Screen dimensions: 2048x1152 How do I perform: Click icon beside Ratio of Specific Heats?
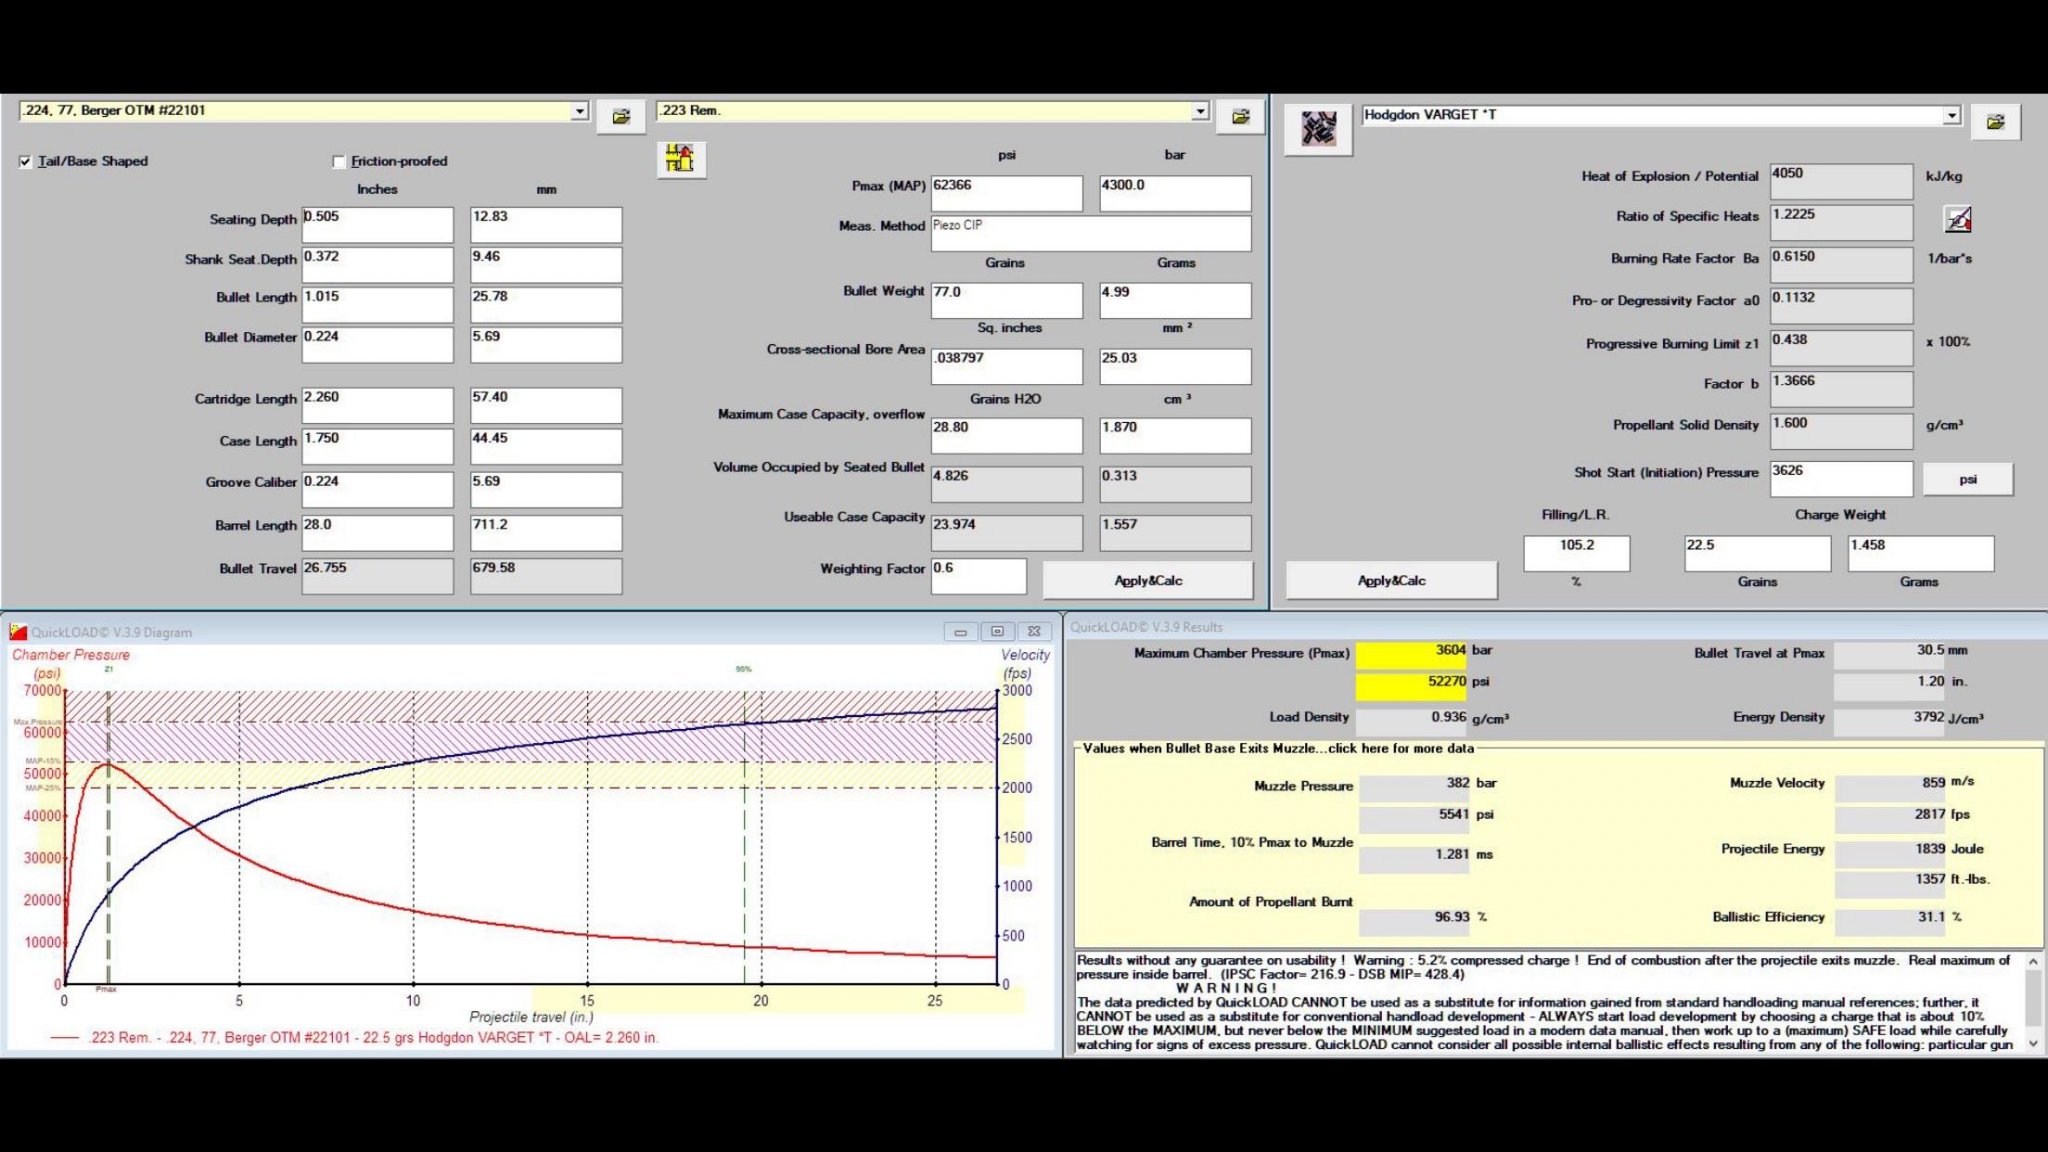[1958, 218]
